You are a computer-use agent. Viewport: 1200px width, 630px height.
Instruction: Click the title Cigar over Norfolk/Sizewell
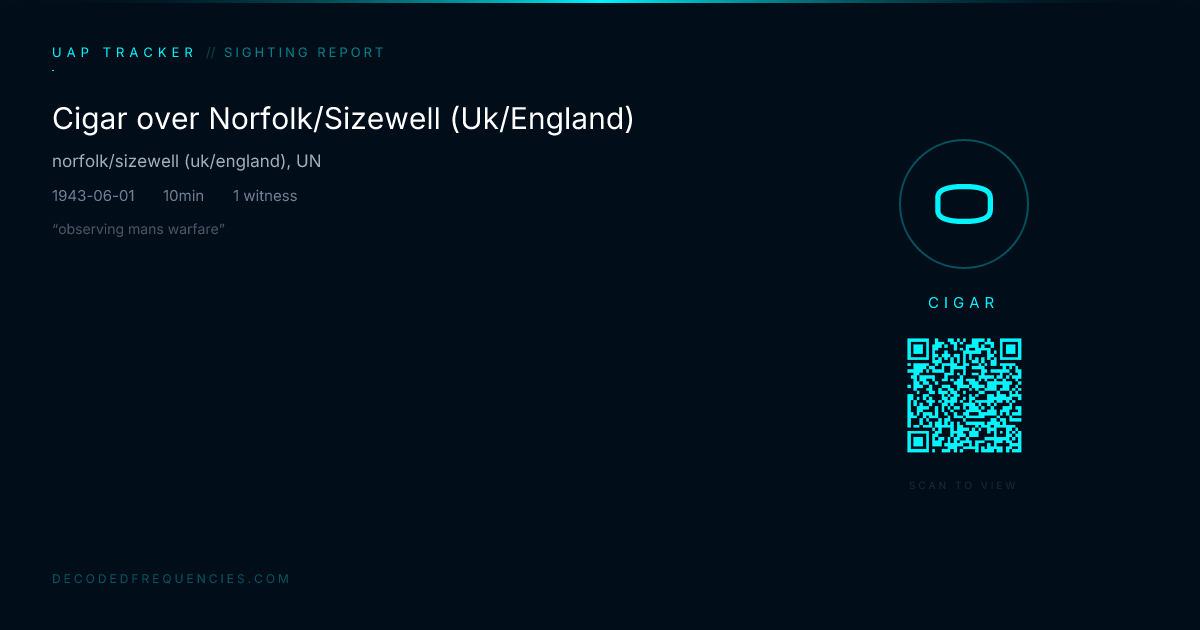[x=343, y=119]
